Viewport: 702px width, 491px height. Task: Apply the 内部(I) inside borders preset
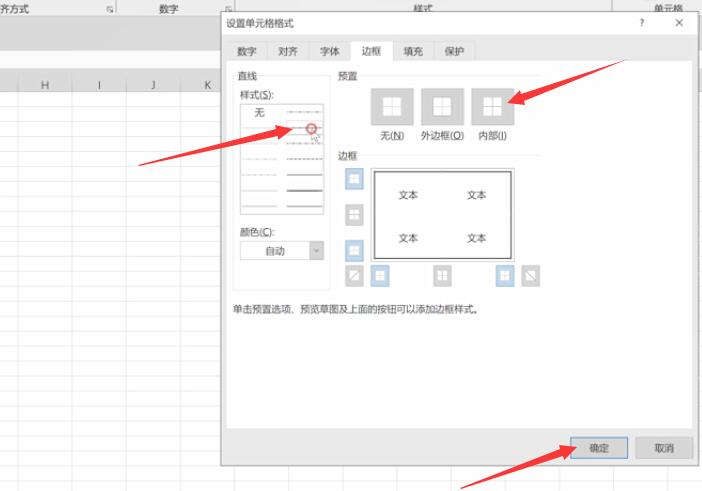tap(492, 107)
